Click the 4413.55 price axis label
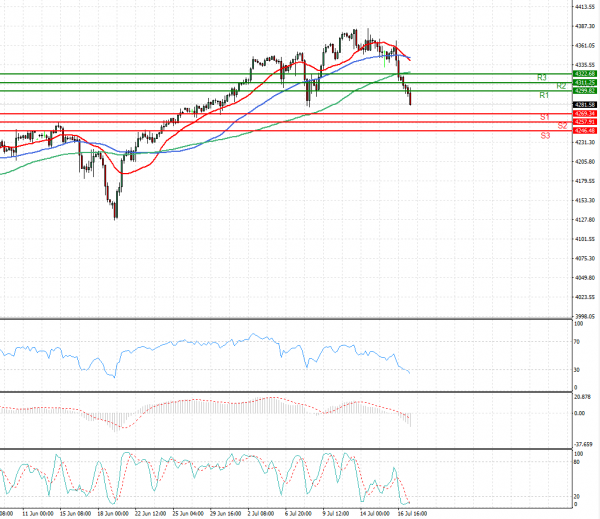The width and height of the screenshot is (600, 519). [x=585, y=7]
